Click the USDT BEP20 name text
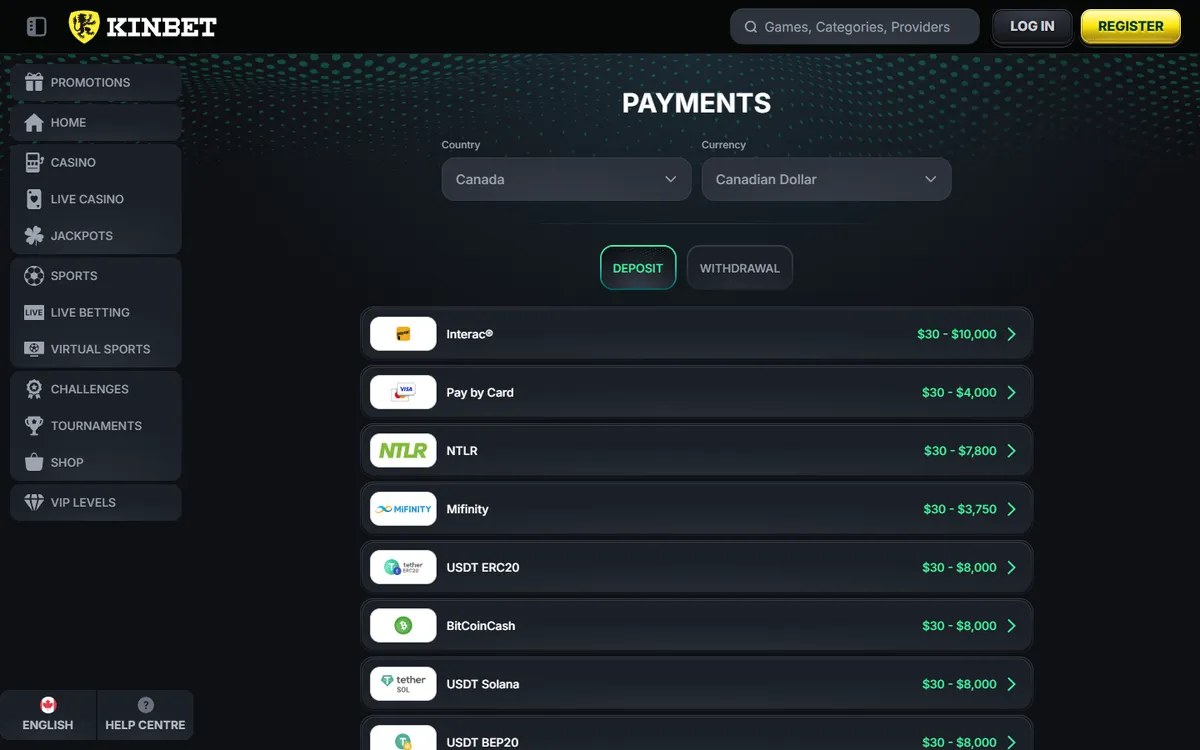This screenshot has height=750, width=1200. tap(483, 742)
